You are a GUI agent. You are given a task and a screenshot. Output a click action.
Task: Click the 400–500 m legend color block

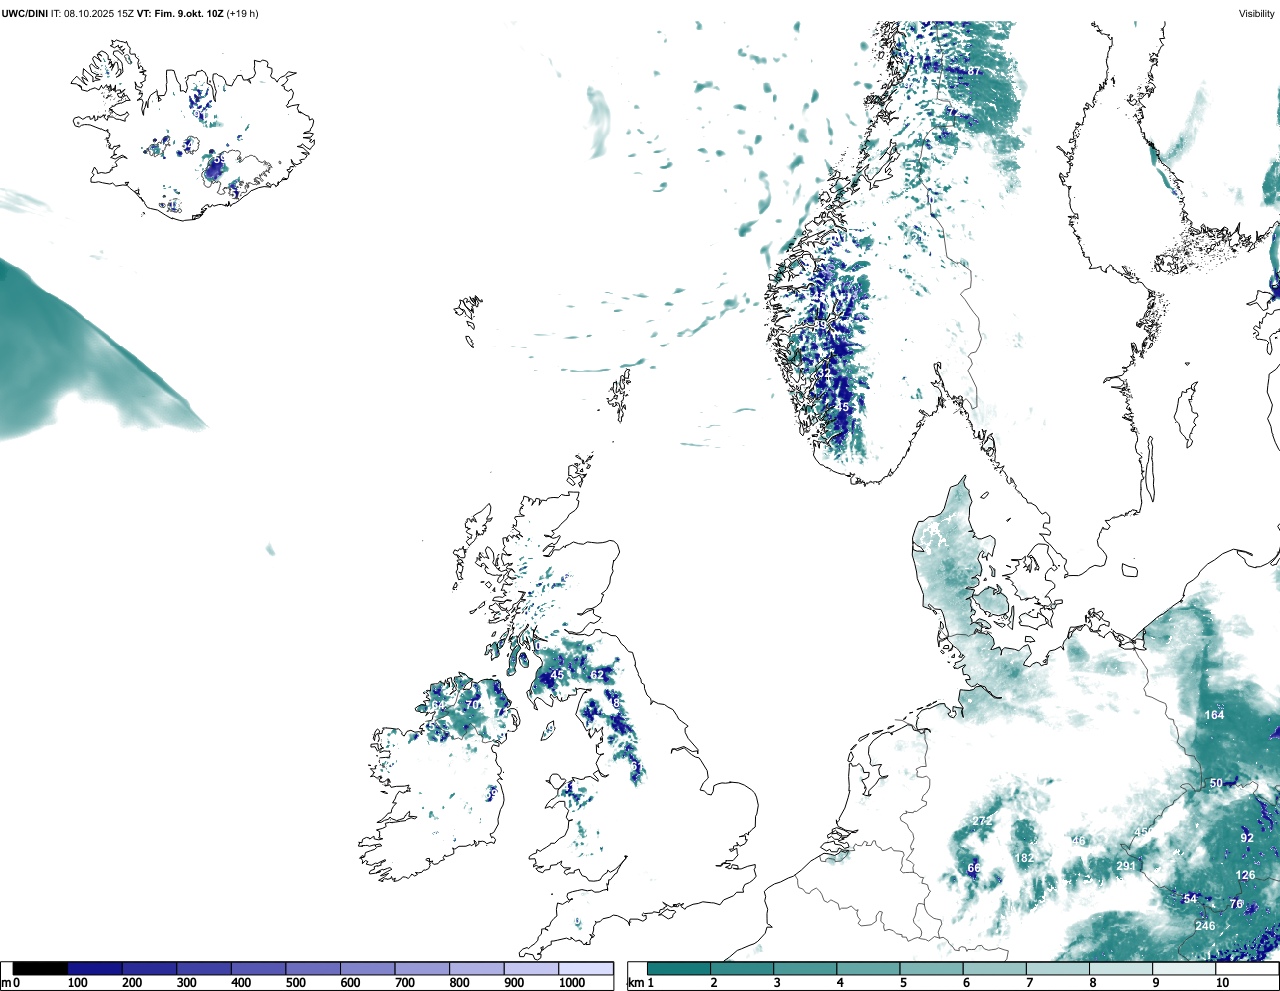tap(259, 968)
